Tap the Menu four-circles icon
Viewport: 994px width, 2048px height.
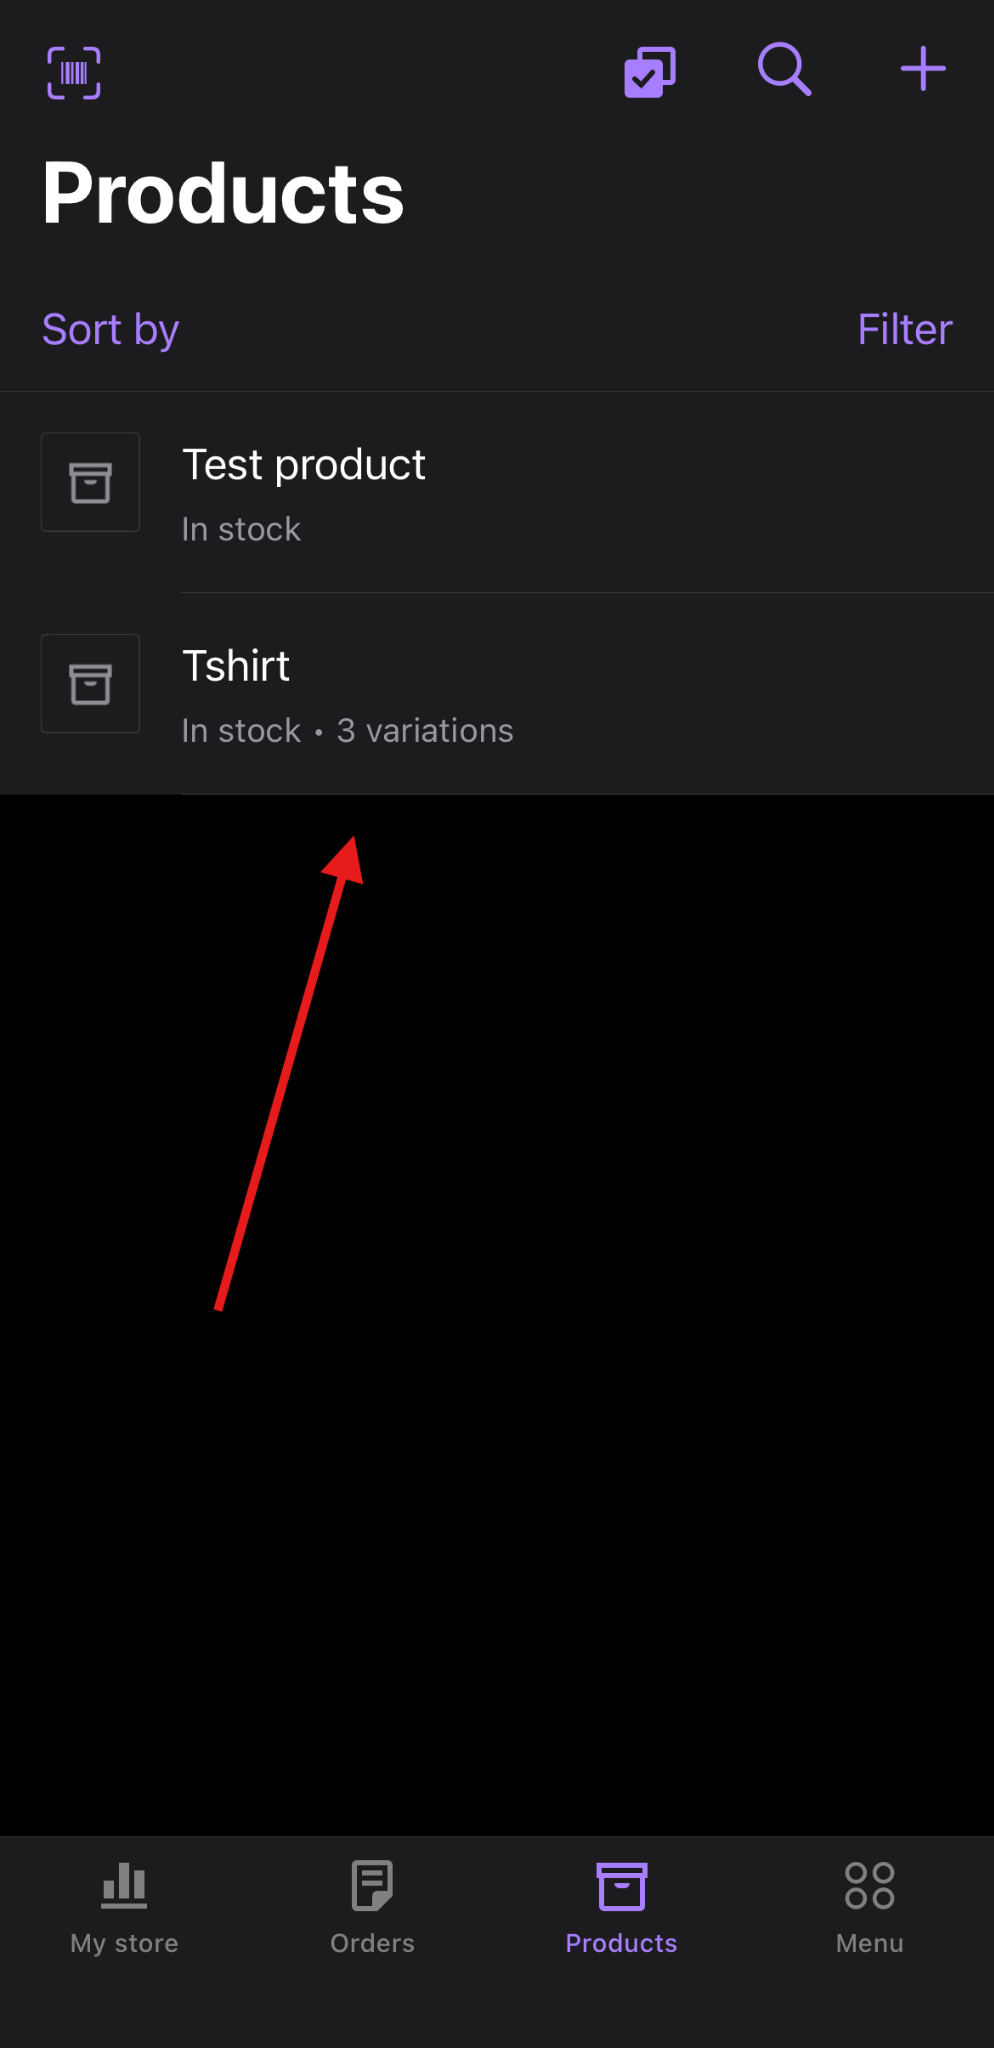click(869, 1885)
